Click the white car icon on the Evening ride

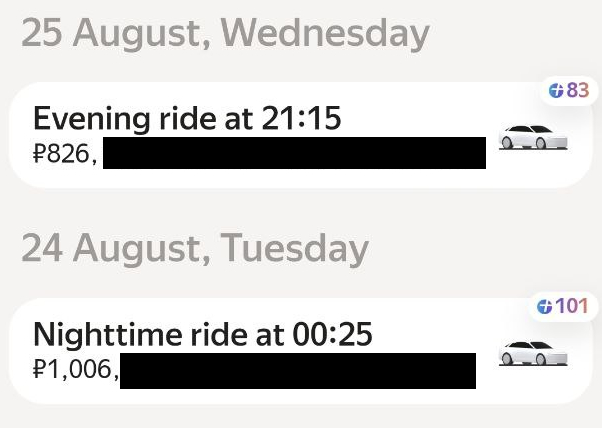pos(534,137)
